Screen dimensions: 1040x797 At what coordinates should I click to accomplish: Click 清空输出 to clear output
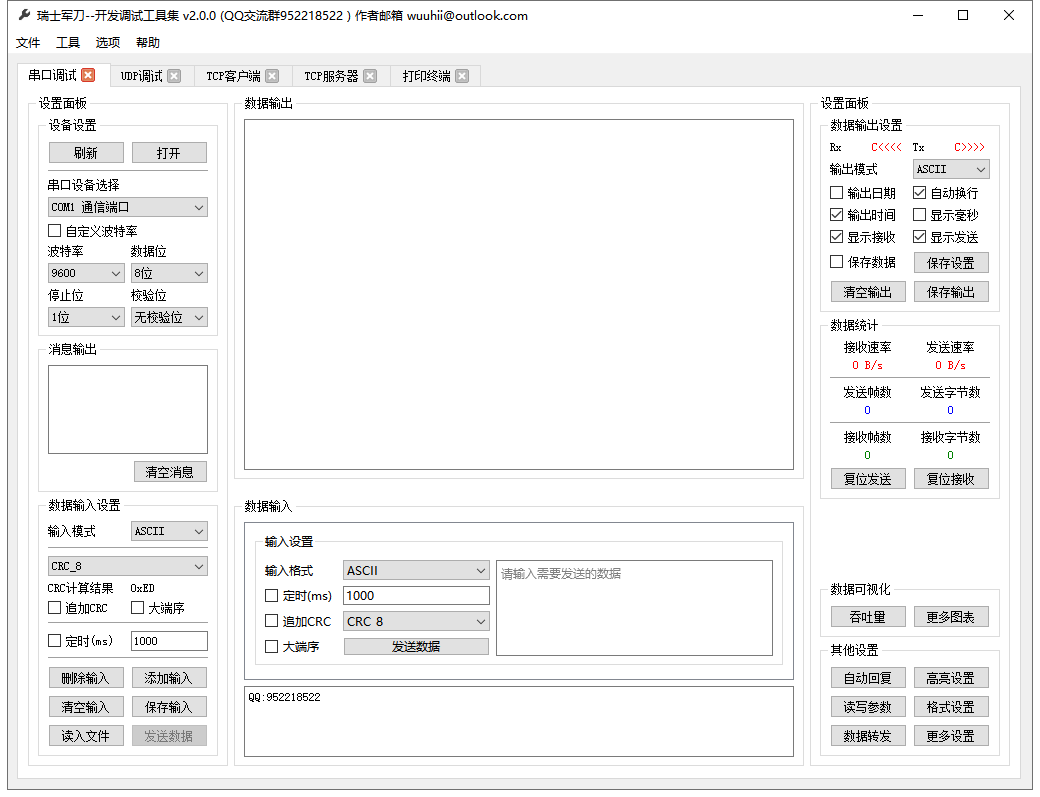click(868, 291)
